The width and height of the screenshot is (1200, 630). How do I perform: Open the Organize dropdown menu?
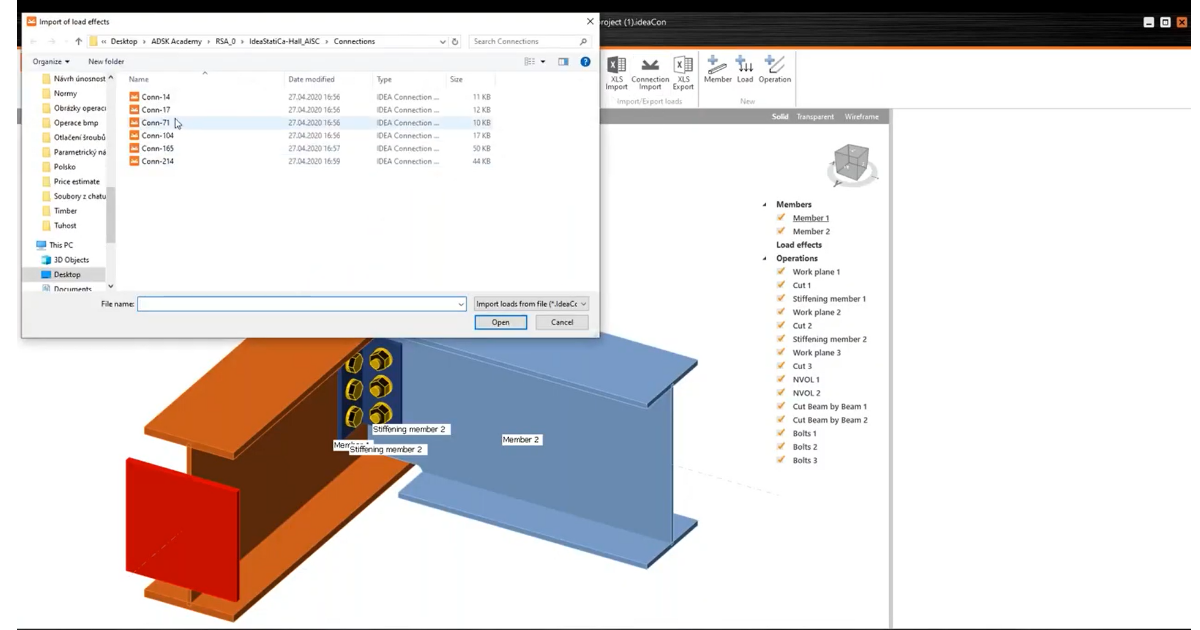(x=51, y=62)
